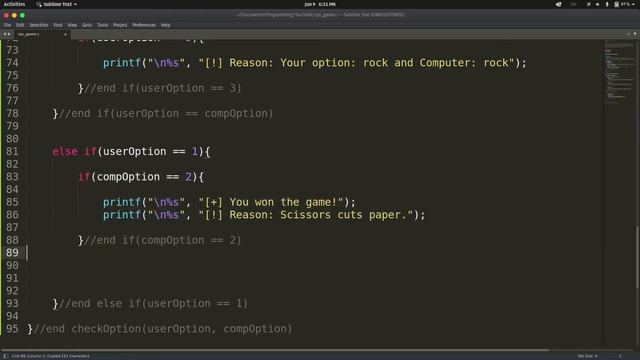Add a new tab with plus icon
This screenshot has width=640, height=360.
coord(628,34)
